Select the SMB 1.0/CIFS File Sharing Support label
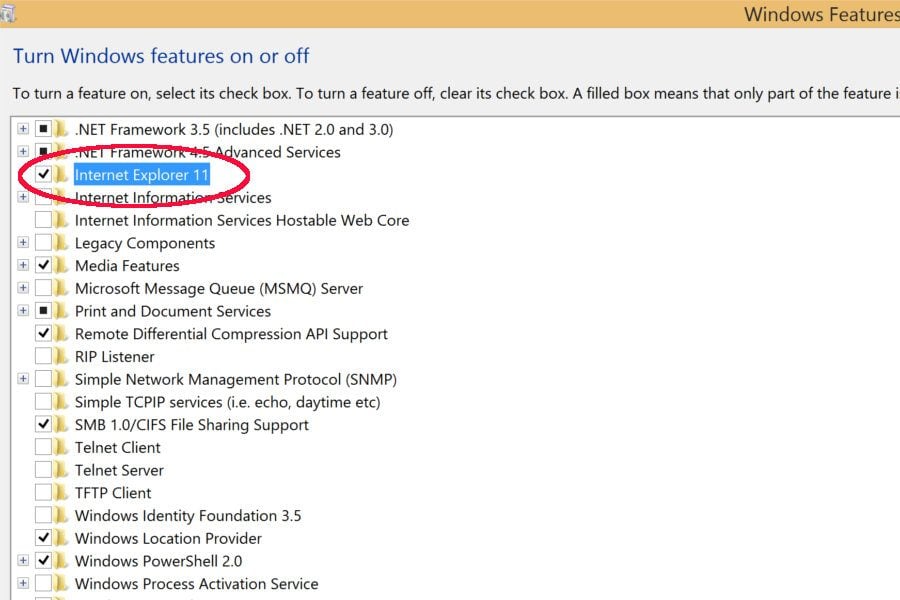The height and width of the screenshot is (600, 900). click(x=192, y=425)
